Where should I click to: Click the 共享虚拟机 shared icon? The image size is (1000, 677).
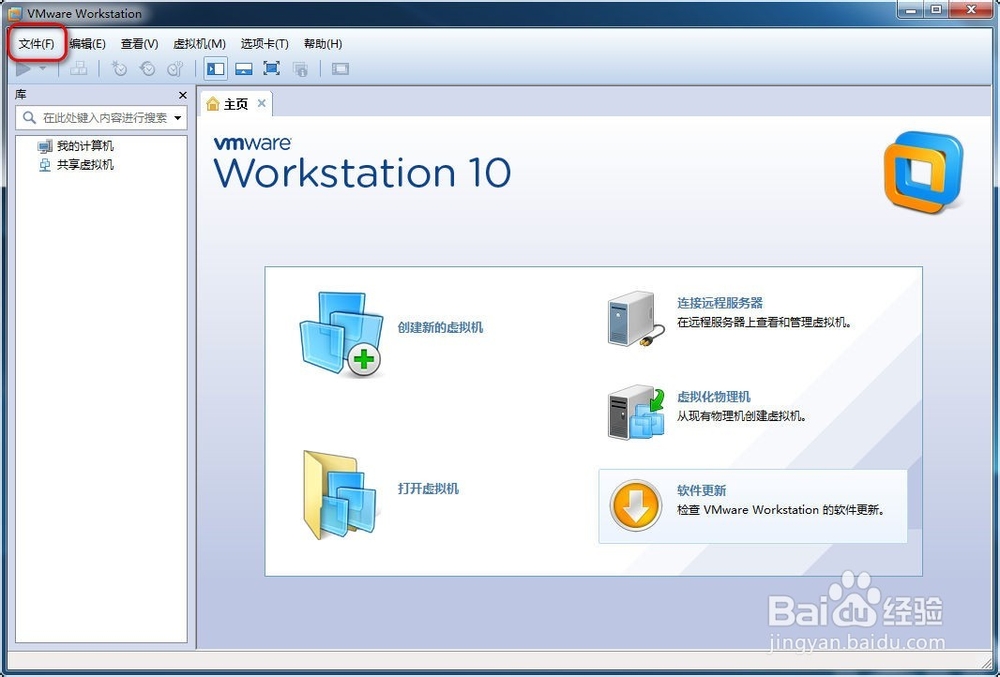tap(45, 165)
